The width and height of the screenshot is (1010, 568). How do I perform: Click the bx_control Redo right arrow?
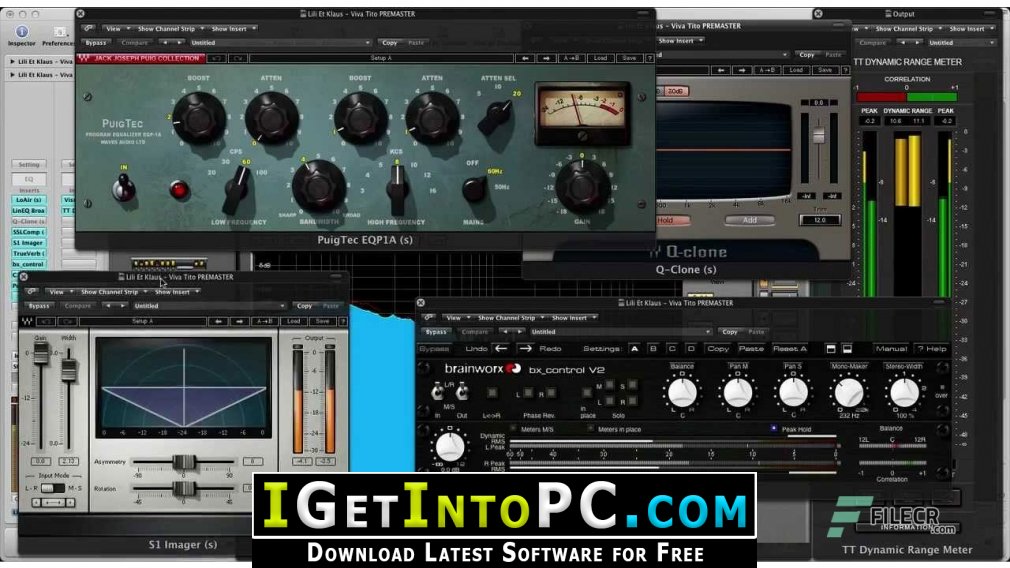point(525,348)
